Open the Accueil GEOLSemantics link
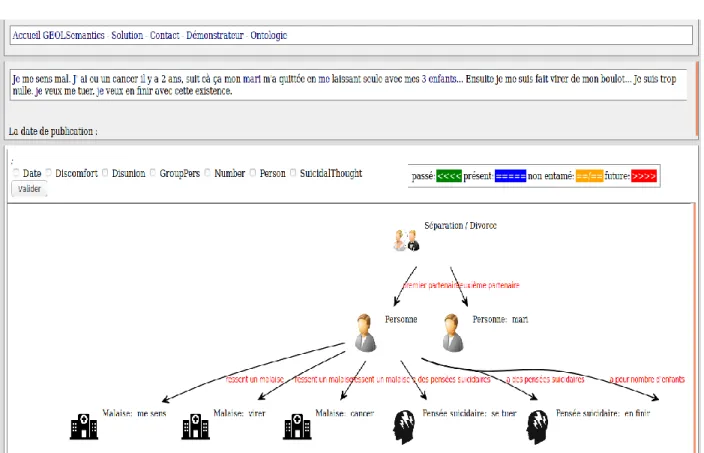 [58, 35]
